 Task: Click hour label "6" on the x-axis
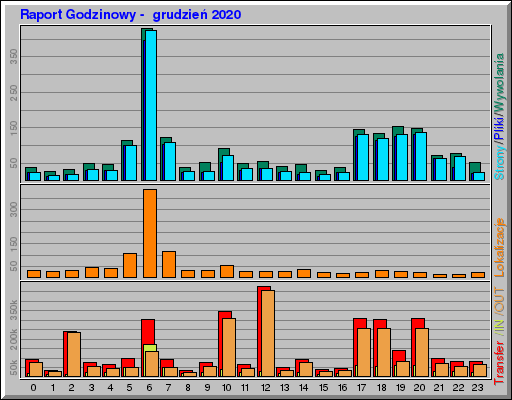click(x=149, y=388)
